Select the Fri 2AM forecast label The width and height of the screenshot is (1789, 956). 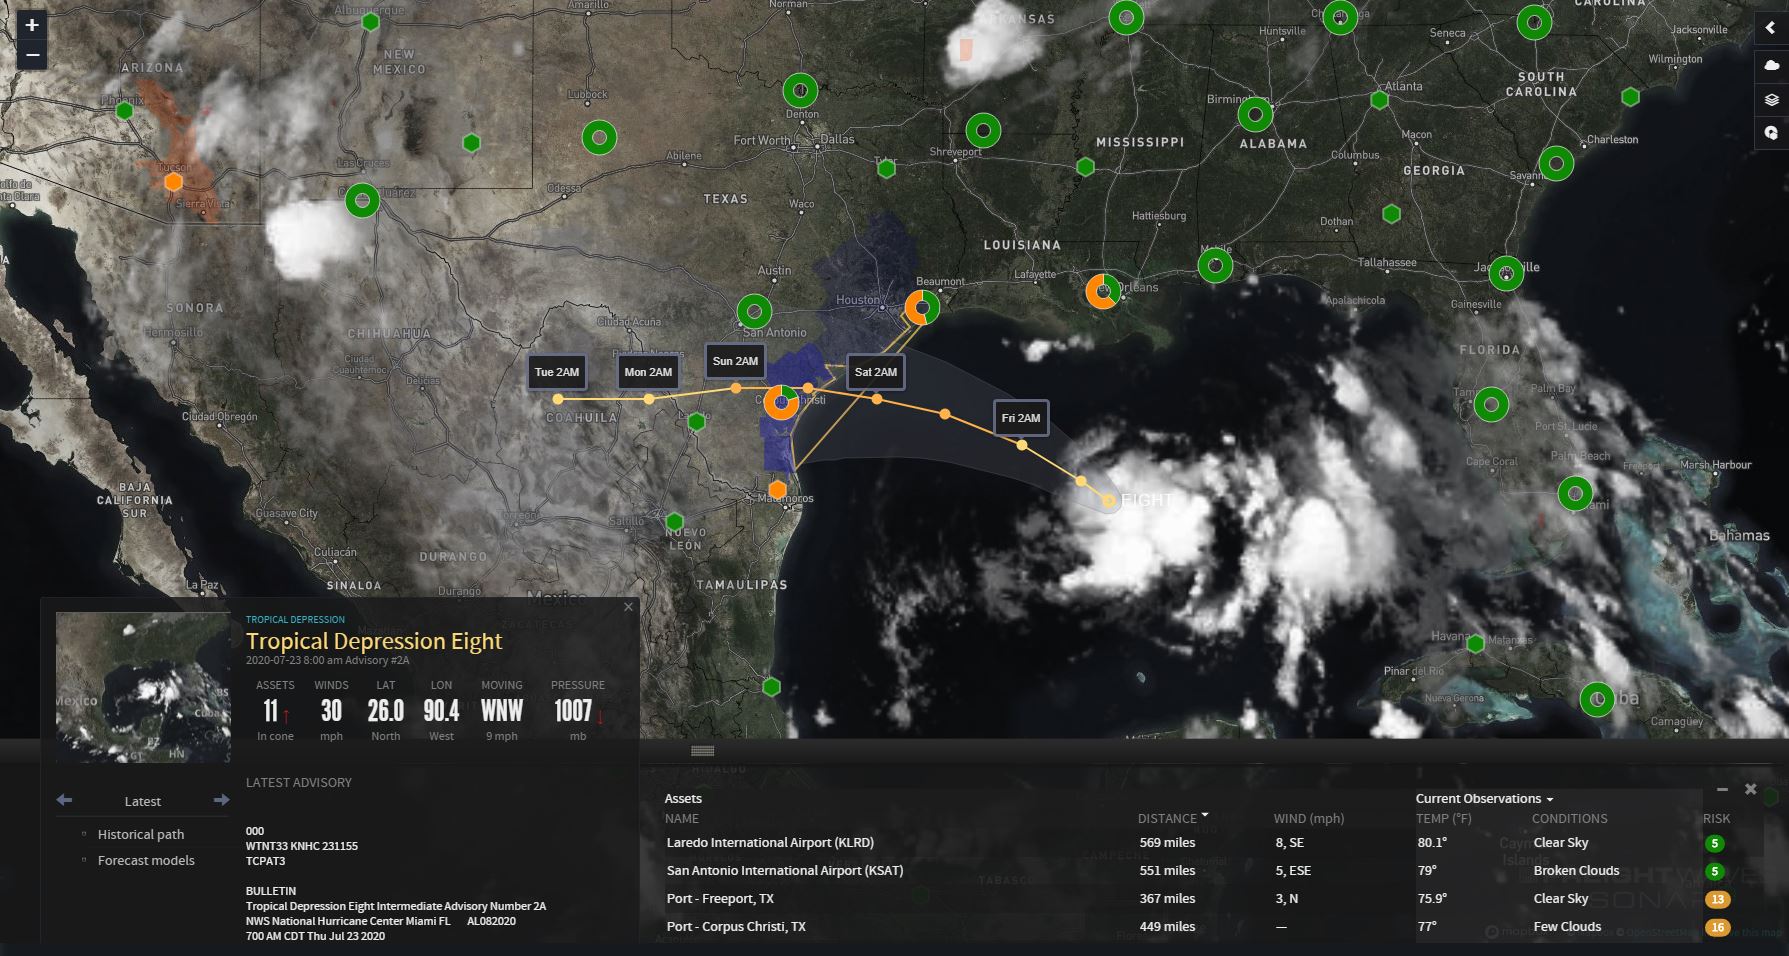(x=1021, y=418)
